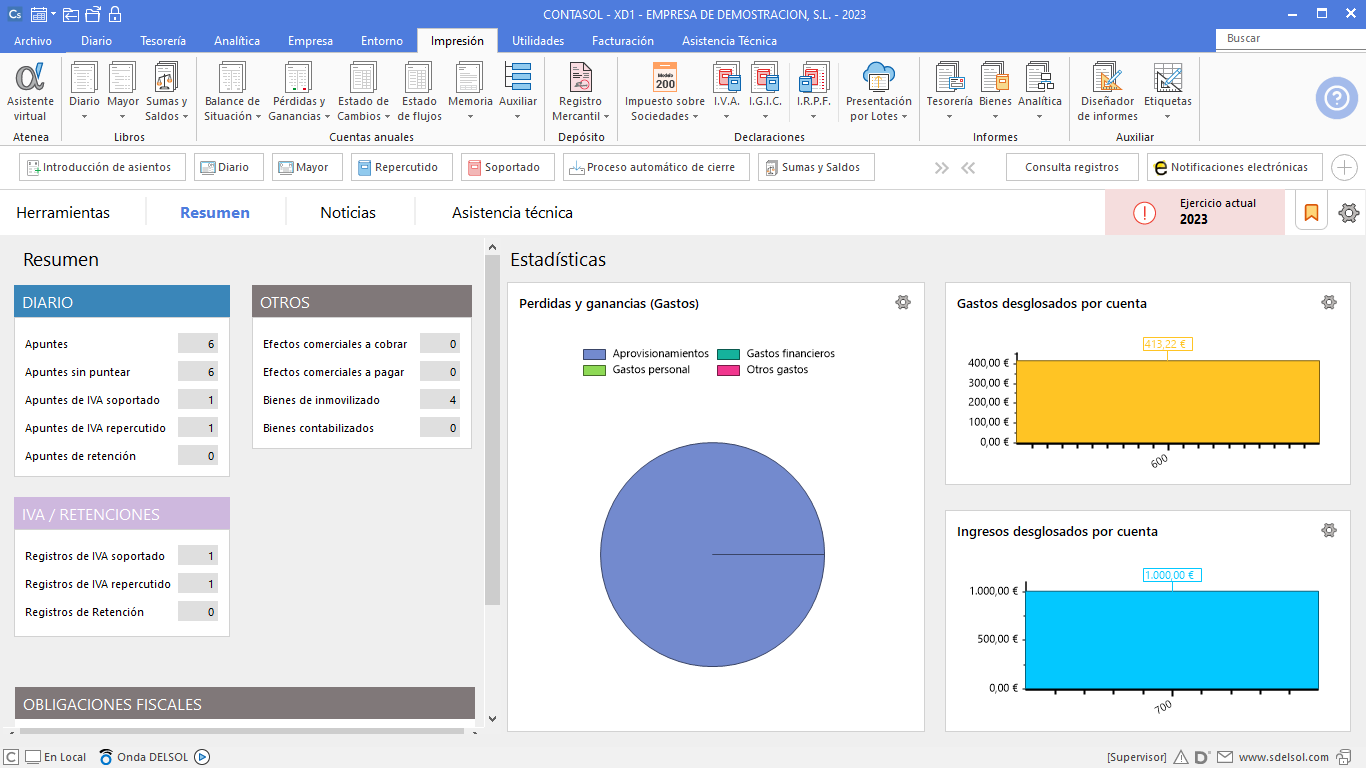Click the Introducción de asientos button
Screen dimensions: 1366x768
click(x=102, y=167)
